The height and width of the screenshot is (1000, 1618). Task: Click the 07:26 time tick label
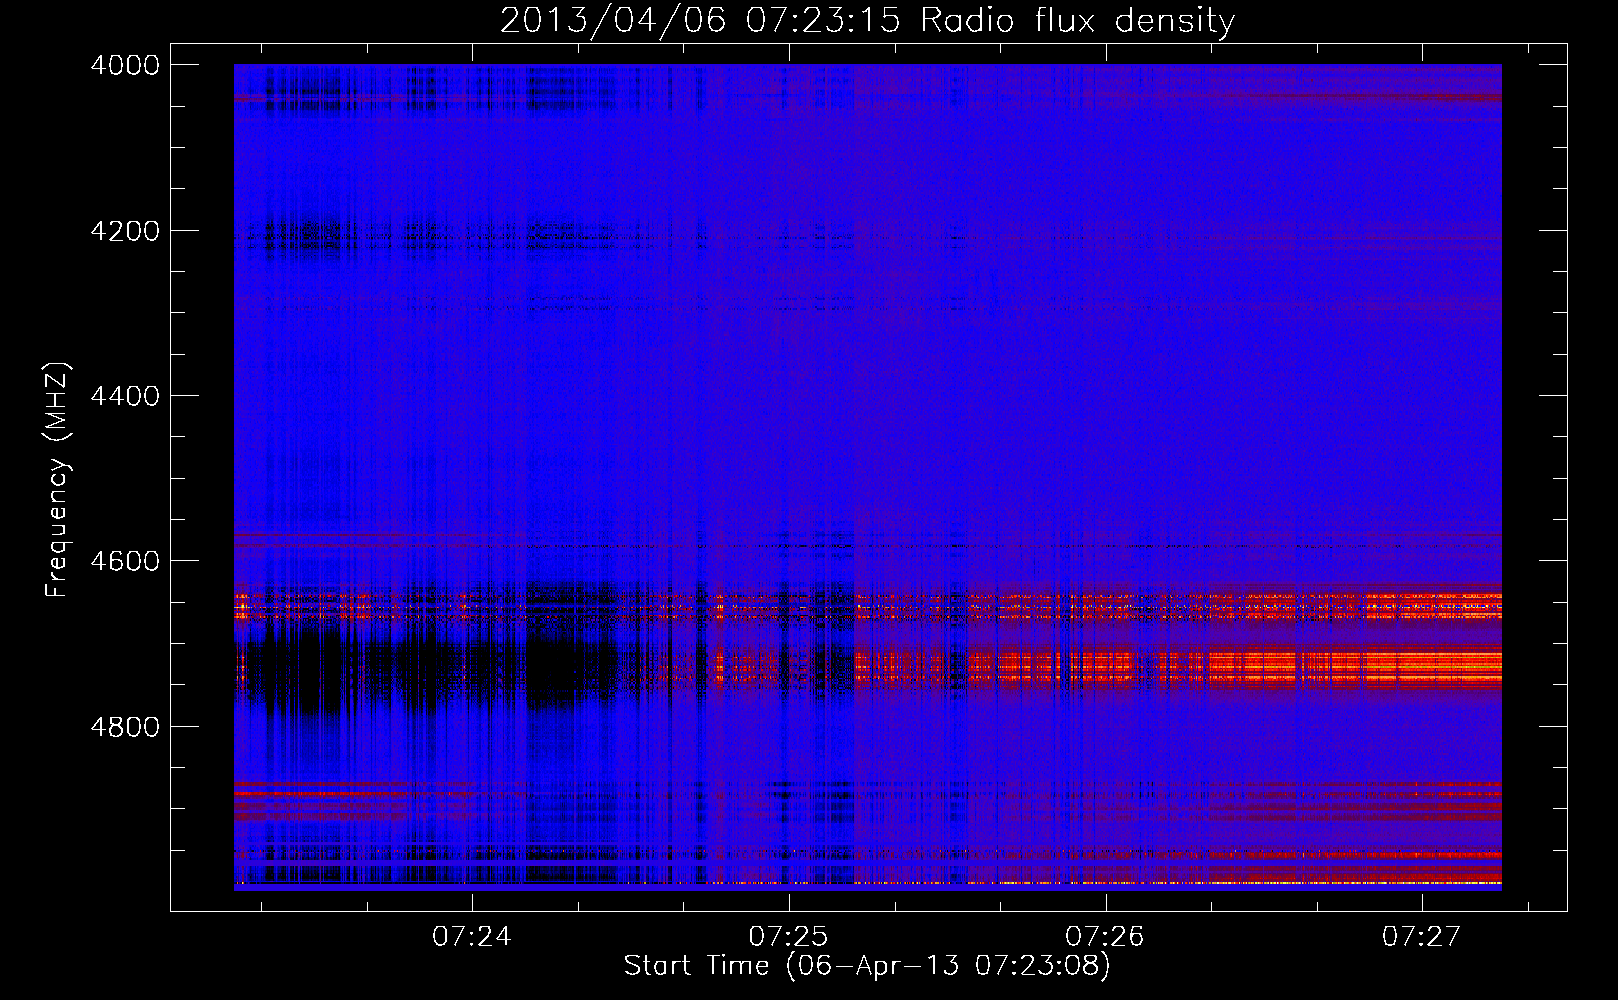1105,936
